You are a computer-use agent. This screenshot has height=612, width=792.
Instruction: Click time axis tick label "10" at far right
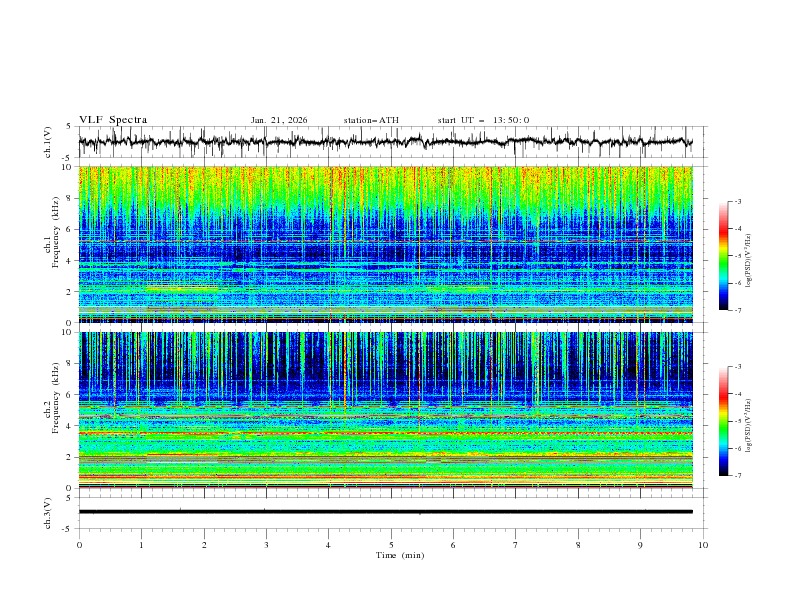(703, 545)
